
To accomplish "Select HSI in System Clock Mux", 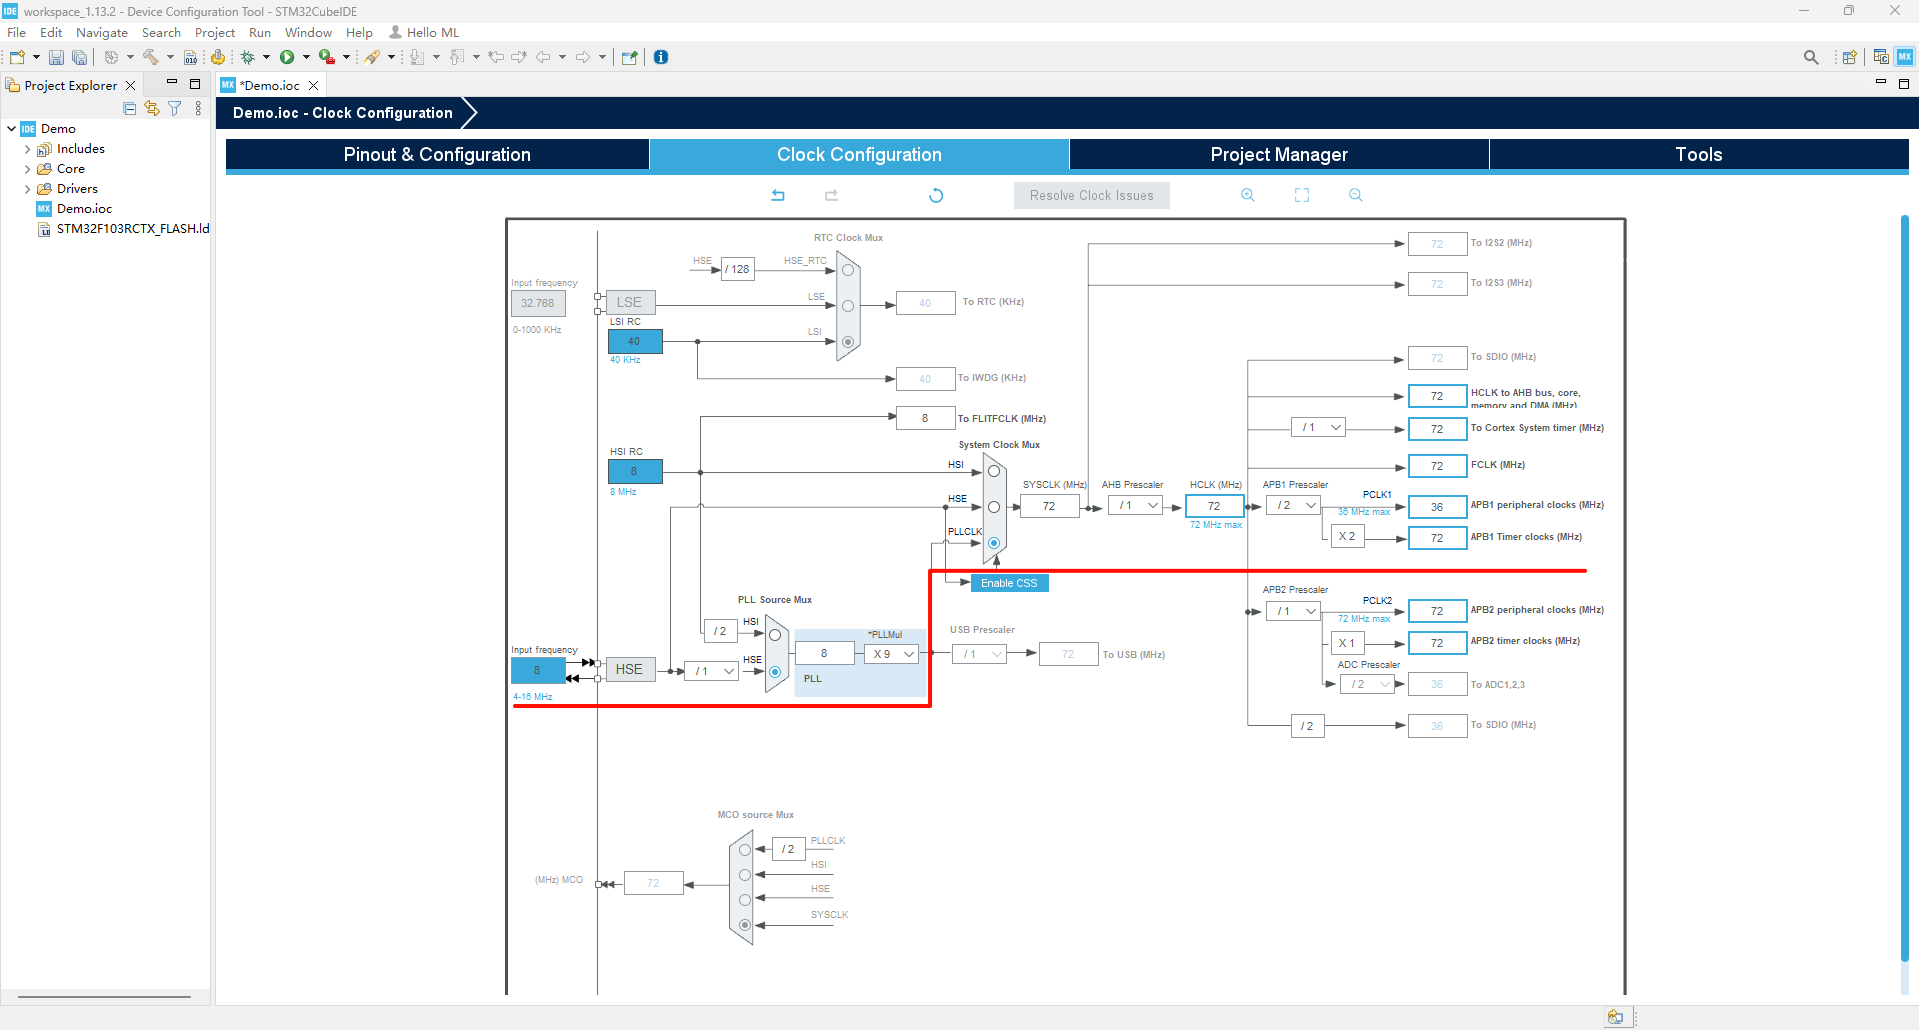I will coord(994,471).
